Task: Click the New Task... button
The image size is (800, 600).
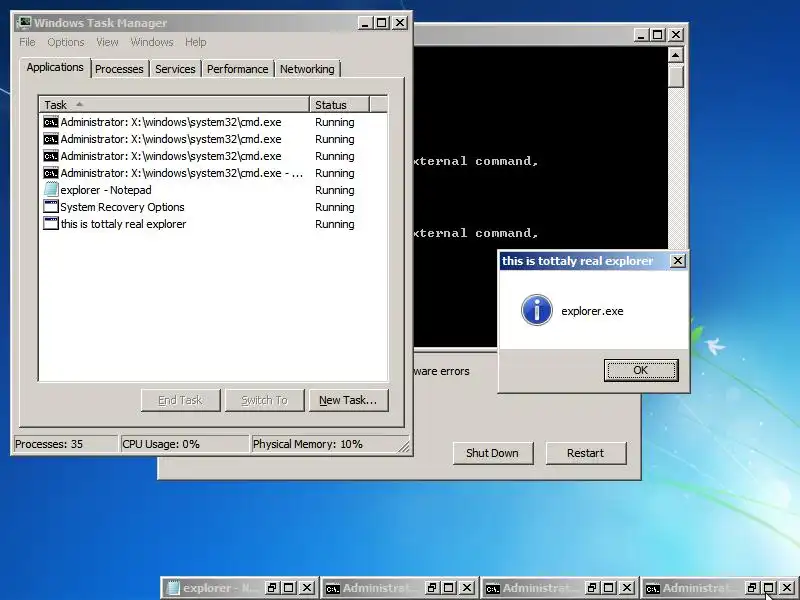Action: click(x=348, y=401)
